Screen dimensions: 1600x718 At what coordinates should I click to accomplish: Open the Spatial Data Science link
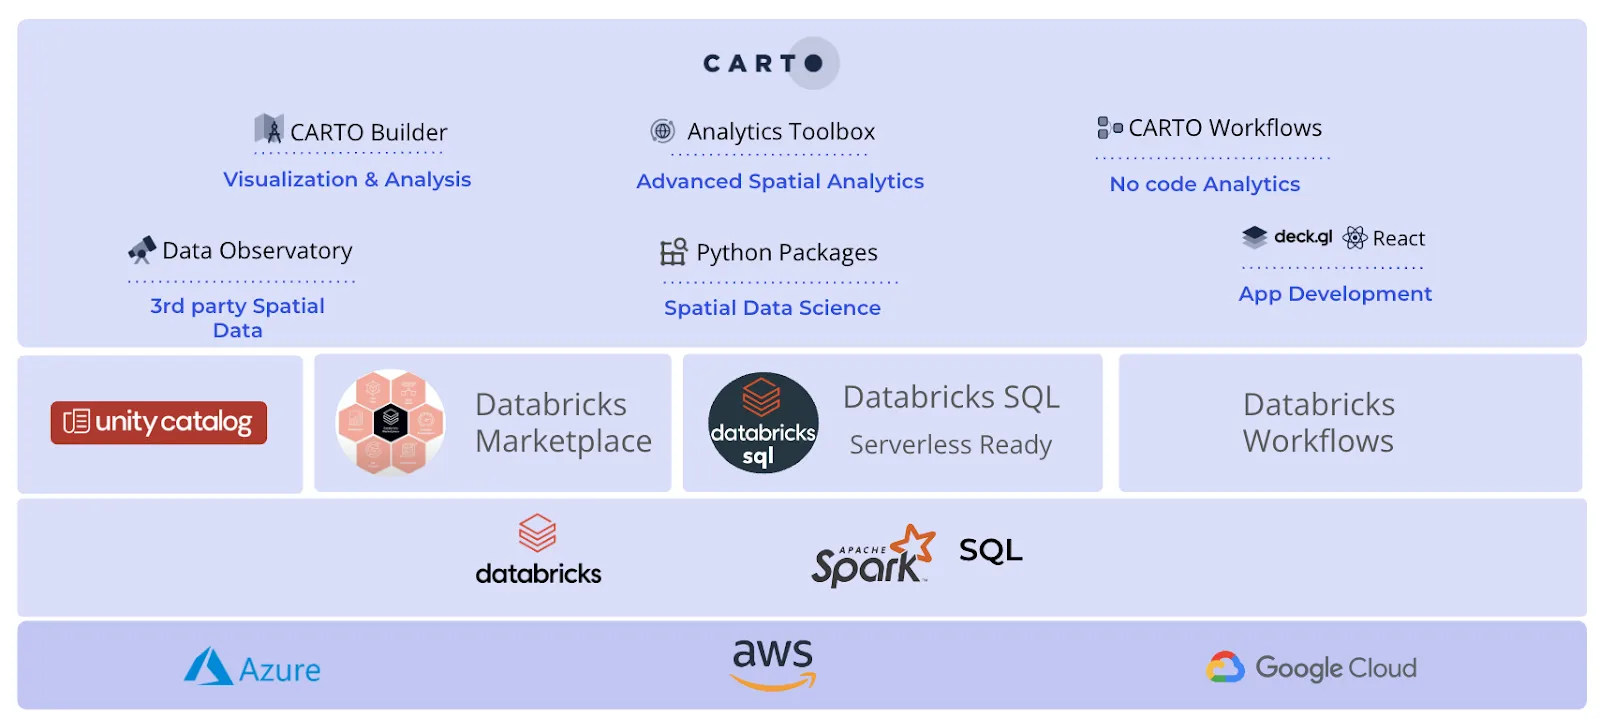point(772,308)
